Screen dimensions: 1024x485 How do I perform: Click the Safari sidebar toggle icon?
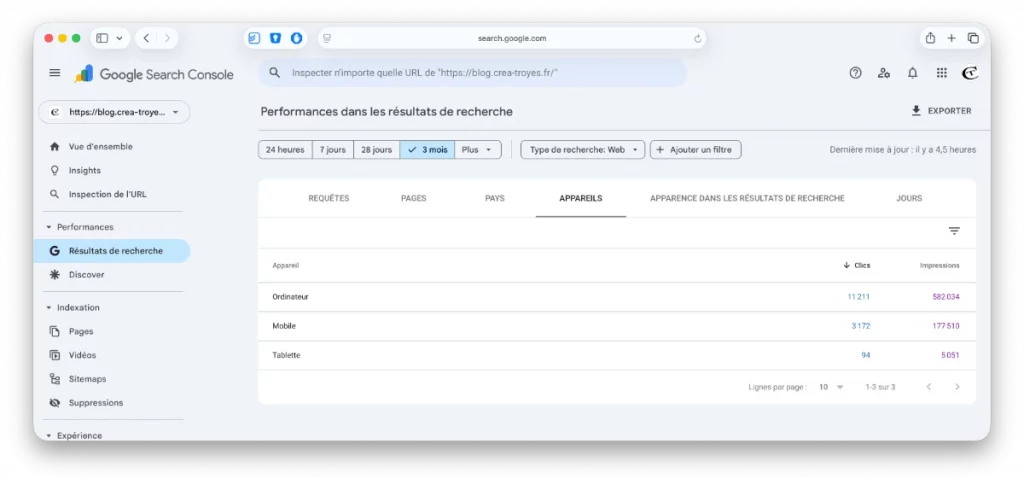[x=102, y=39]
